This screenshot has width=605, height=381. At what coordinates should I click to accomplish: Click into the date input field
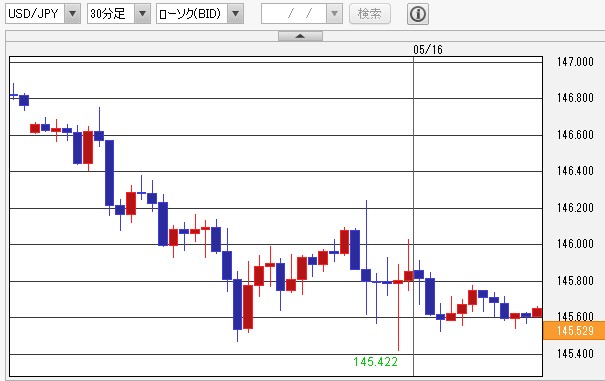coord(294,14)
